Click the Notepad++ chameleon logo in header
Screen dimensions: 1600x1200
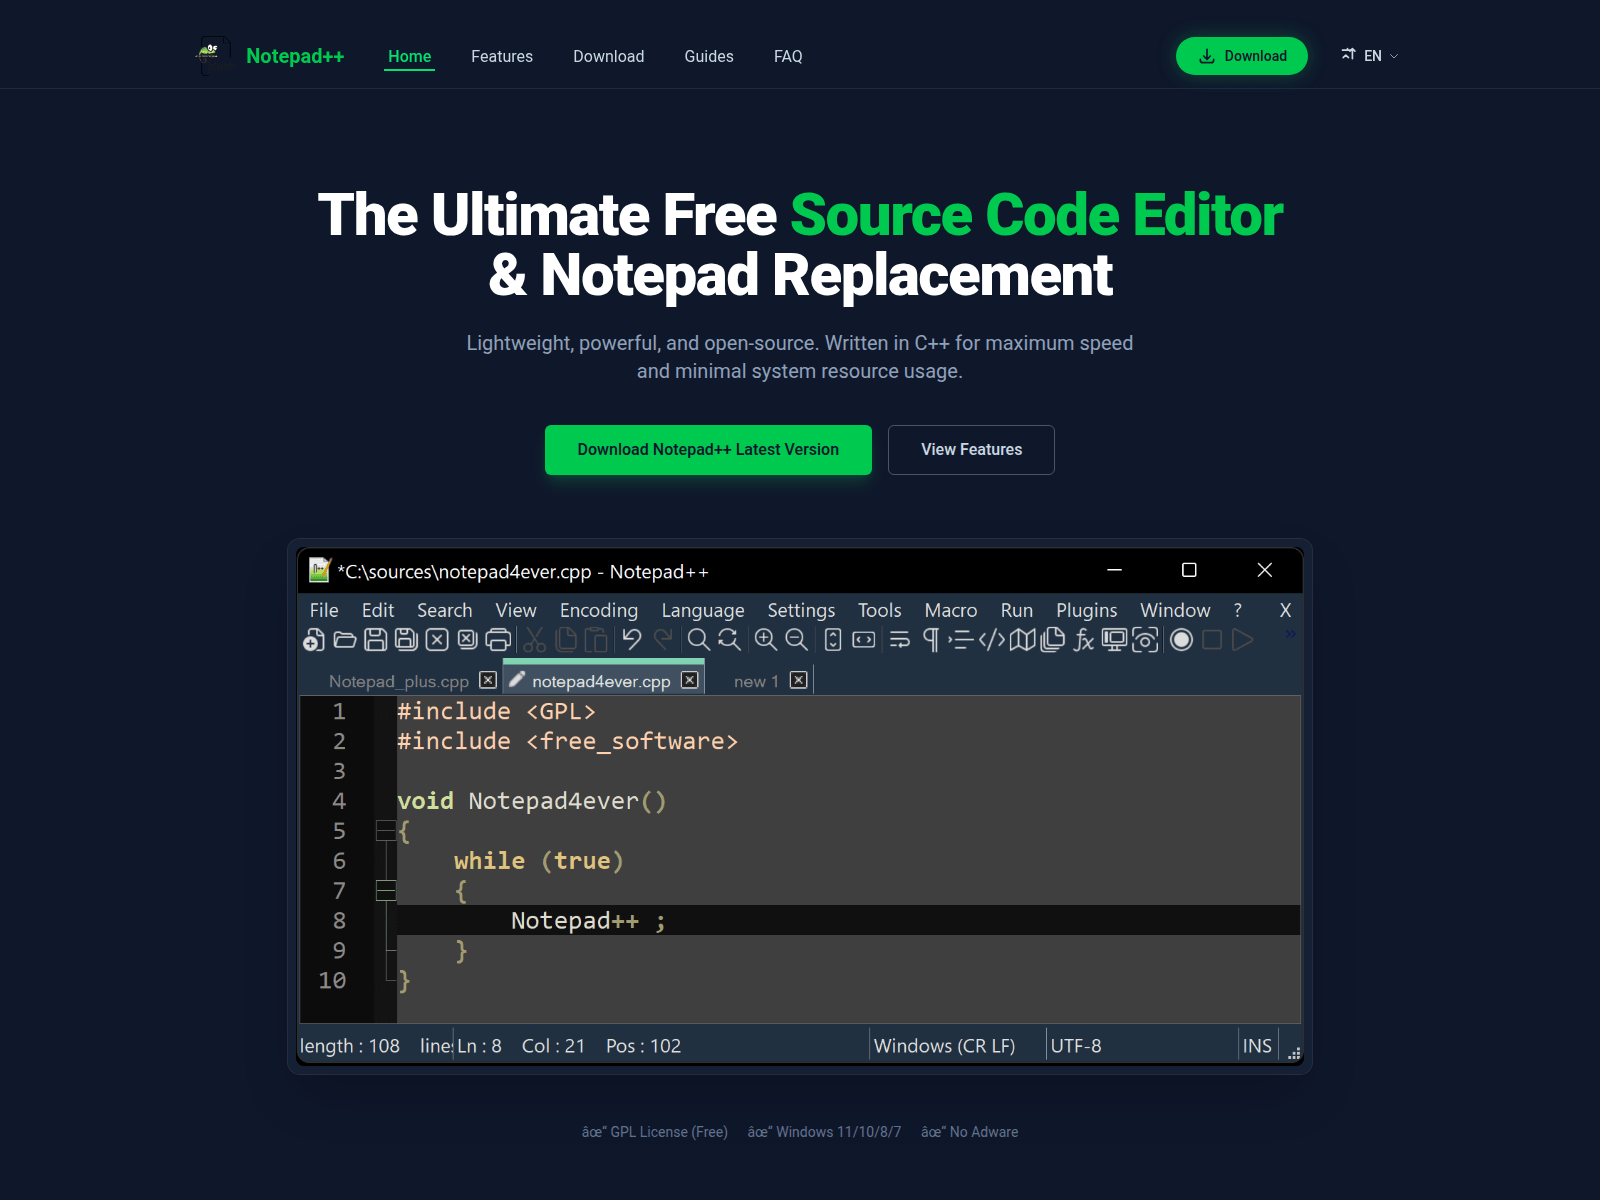212,56
